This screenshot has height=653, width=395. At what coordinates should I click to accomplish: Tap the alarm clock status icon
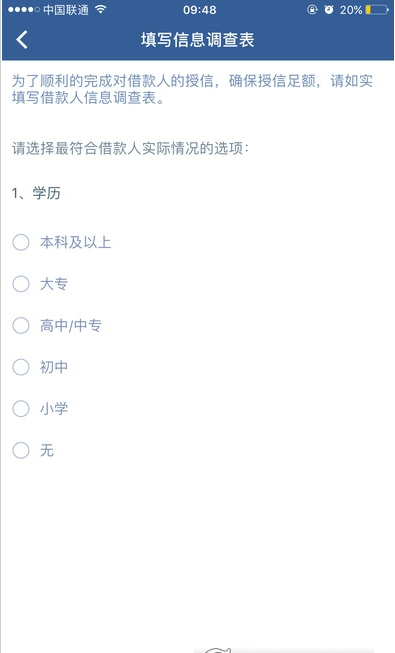[x=329, y=9]
